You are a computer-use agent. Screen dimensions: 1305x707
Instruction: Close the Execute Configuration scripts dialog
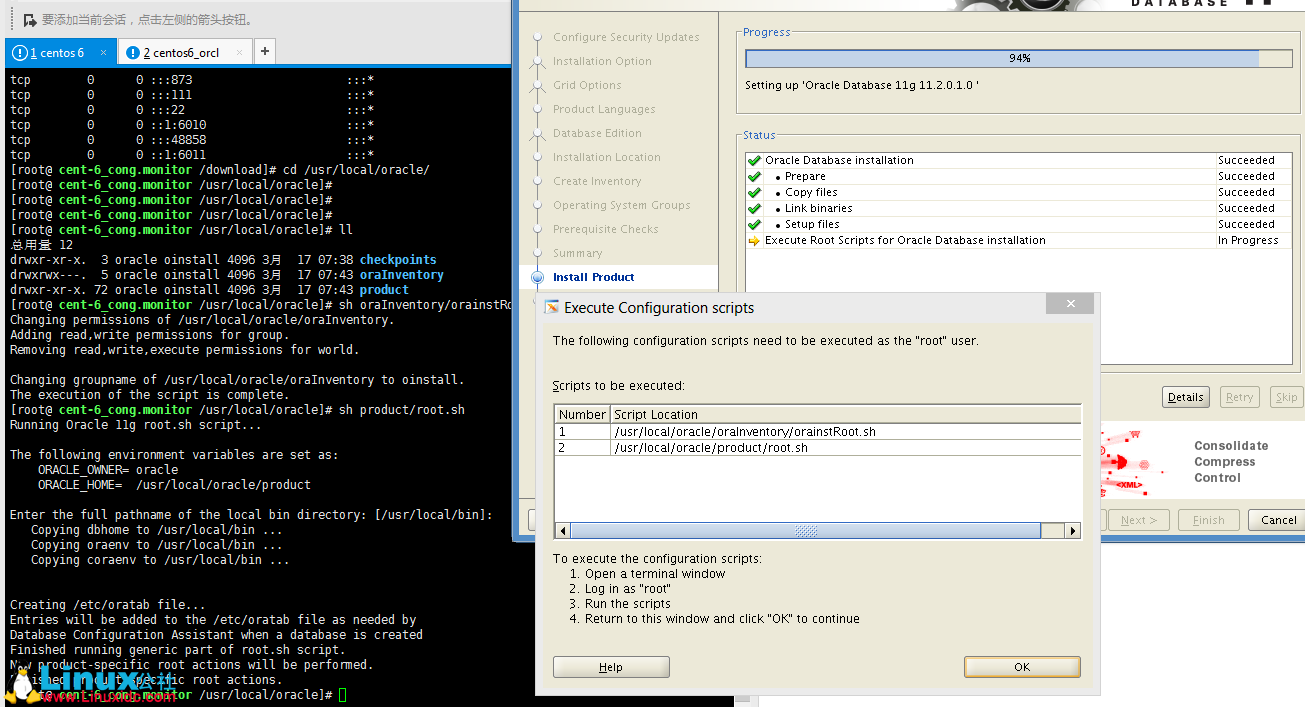1070,304
